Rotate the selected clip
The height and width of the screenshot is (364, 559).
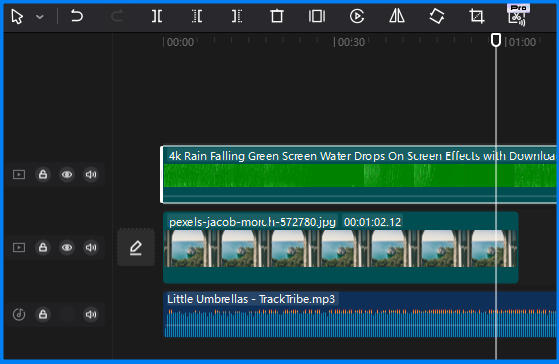coord(437,16)
